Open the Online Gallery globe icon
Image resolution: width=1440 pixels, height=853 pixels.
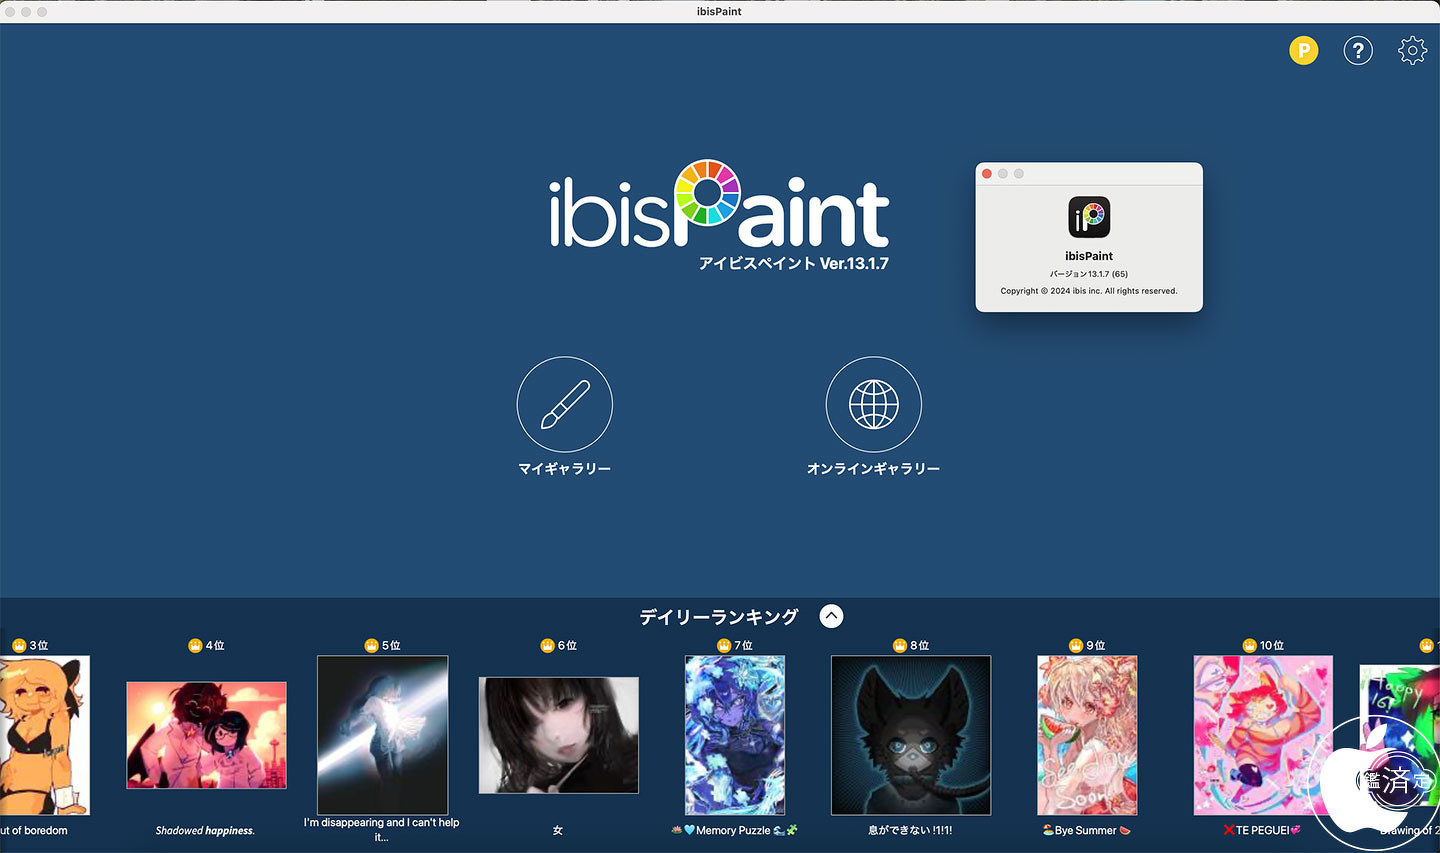[x=874, y=404]
